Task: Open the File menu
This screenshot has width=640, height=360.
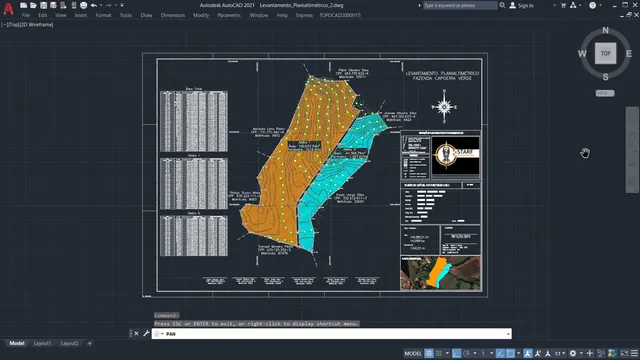Action: tap(26, 15)
